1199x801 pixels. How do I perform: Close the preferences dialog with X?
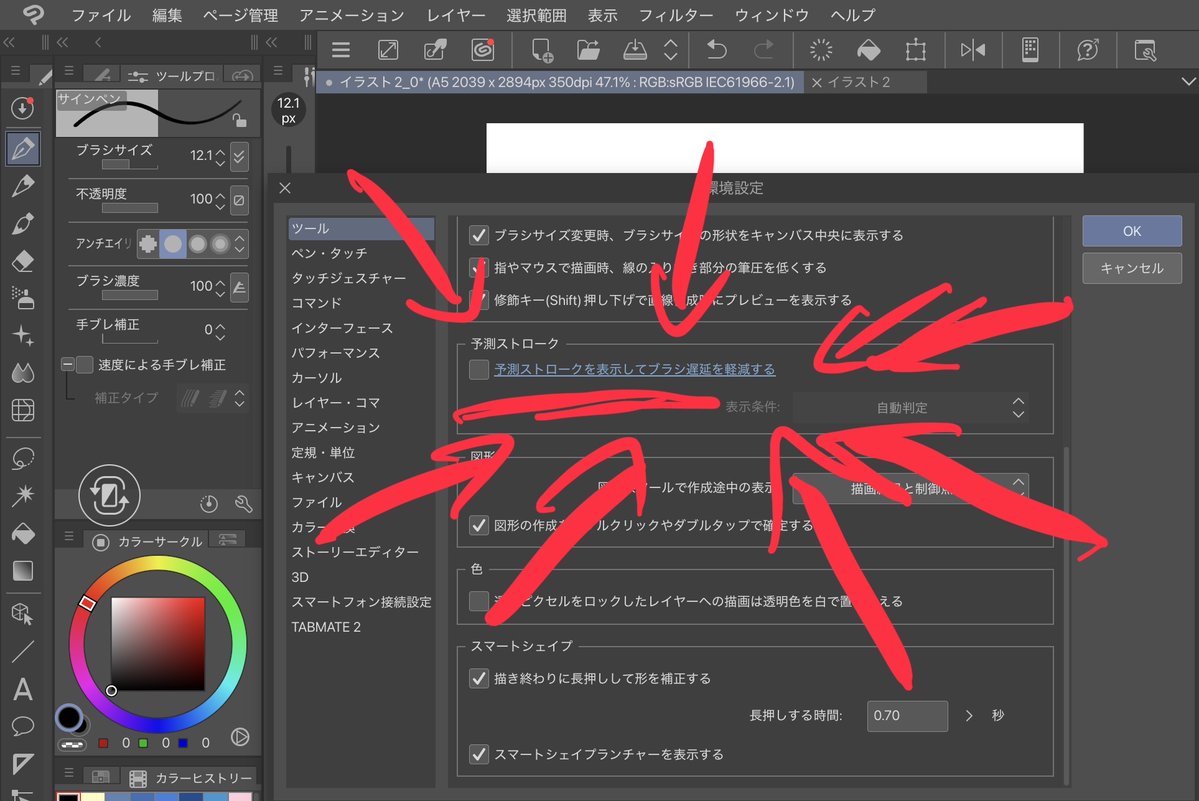coord(285,188)
